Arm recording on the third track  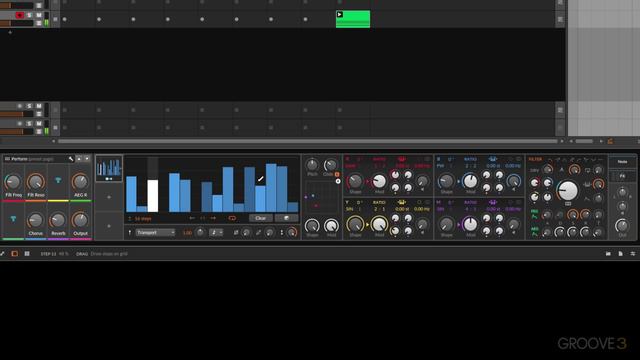point(19,106)
